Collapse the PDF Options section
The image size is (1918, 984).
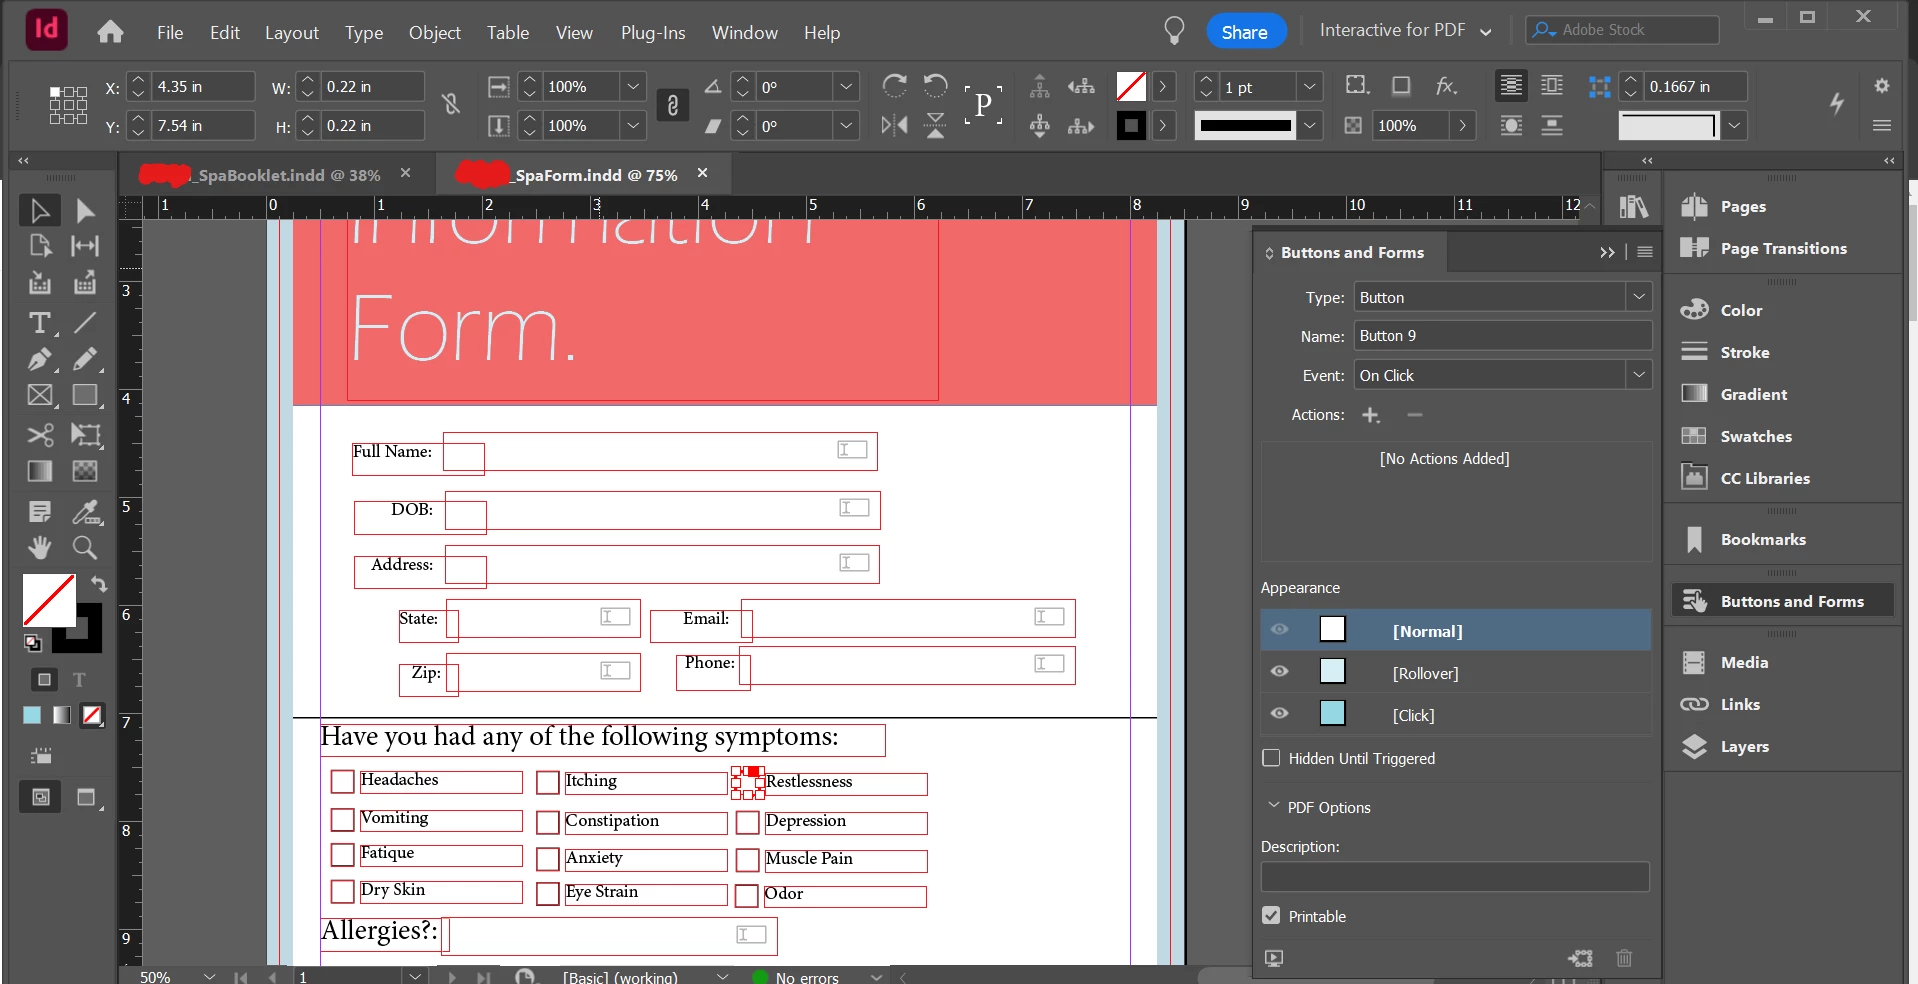(1274, 806)
